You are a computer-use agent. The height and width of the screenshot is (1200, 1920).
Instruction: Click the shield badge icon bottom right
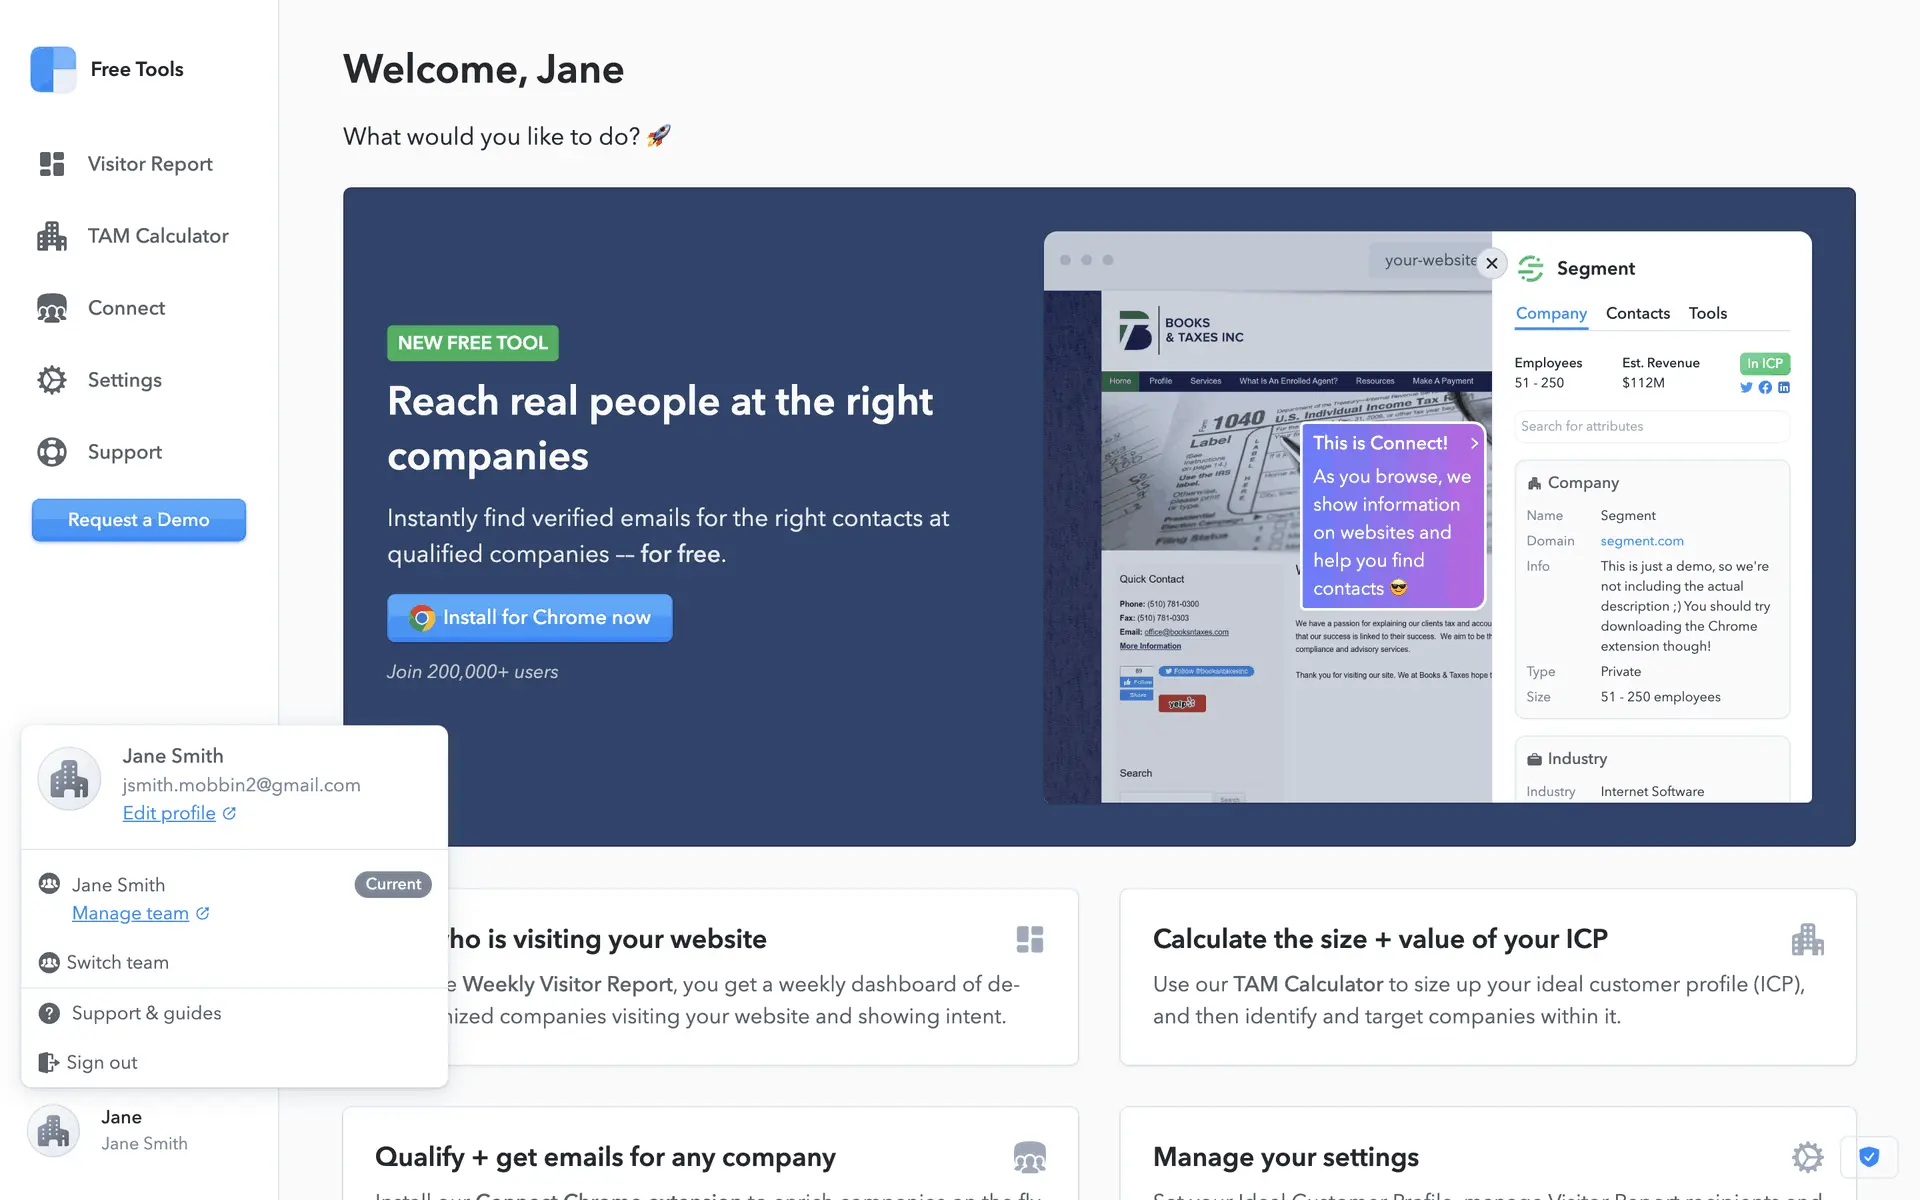1868,1157
